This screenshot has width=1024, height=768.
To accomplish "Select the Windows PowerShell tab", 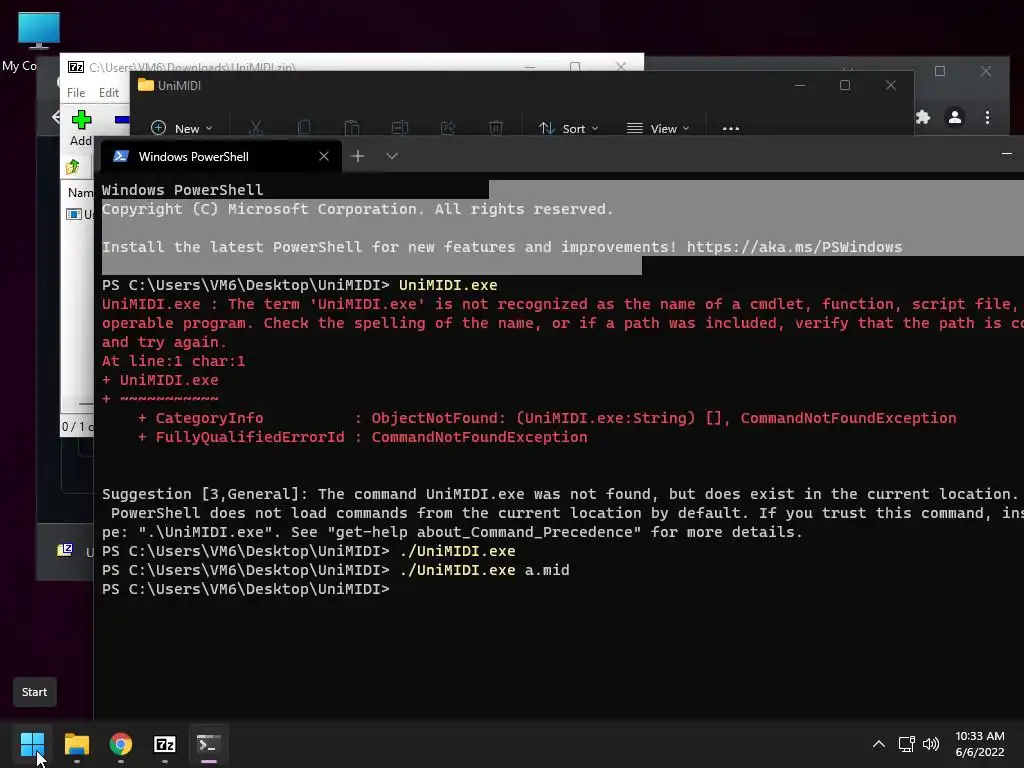I will (221, 156).
